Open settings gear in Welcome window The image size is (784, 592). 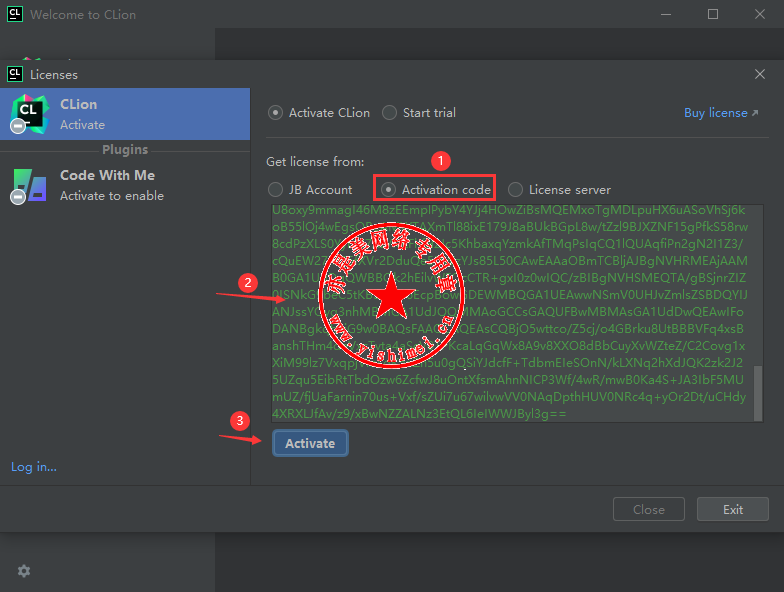point(24,571)
